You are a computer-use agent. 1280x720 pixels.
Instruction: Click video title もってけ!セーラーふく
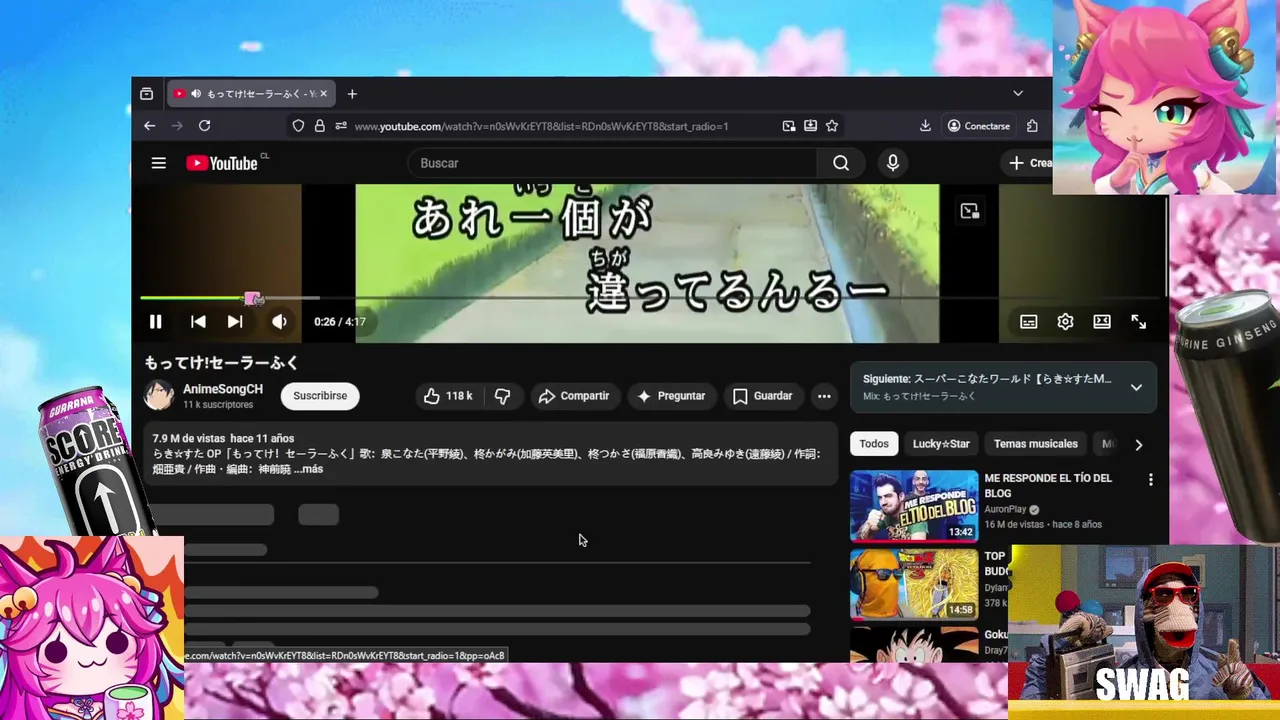click(x=222, y=363)
